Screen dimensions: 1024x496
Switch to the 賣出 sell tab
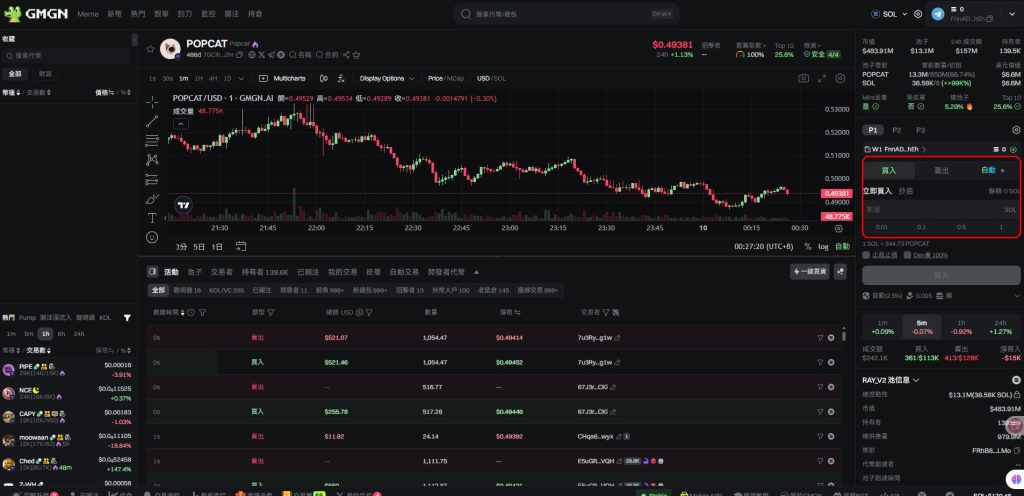[x=941, y=171]
